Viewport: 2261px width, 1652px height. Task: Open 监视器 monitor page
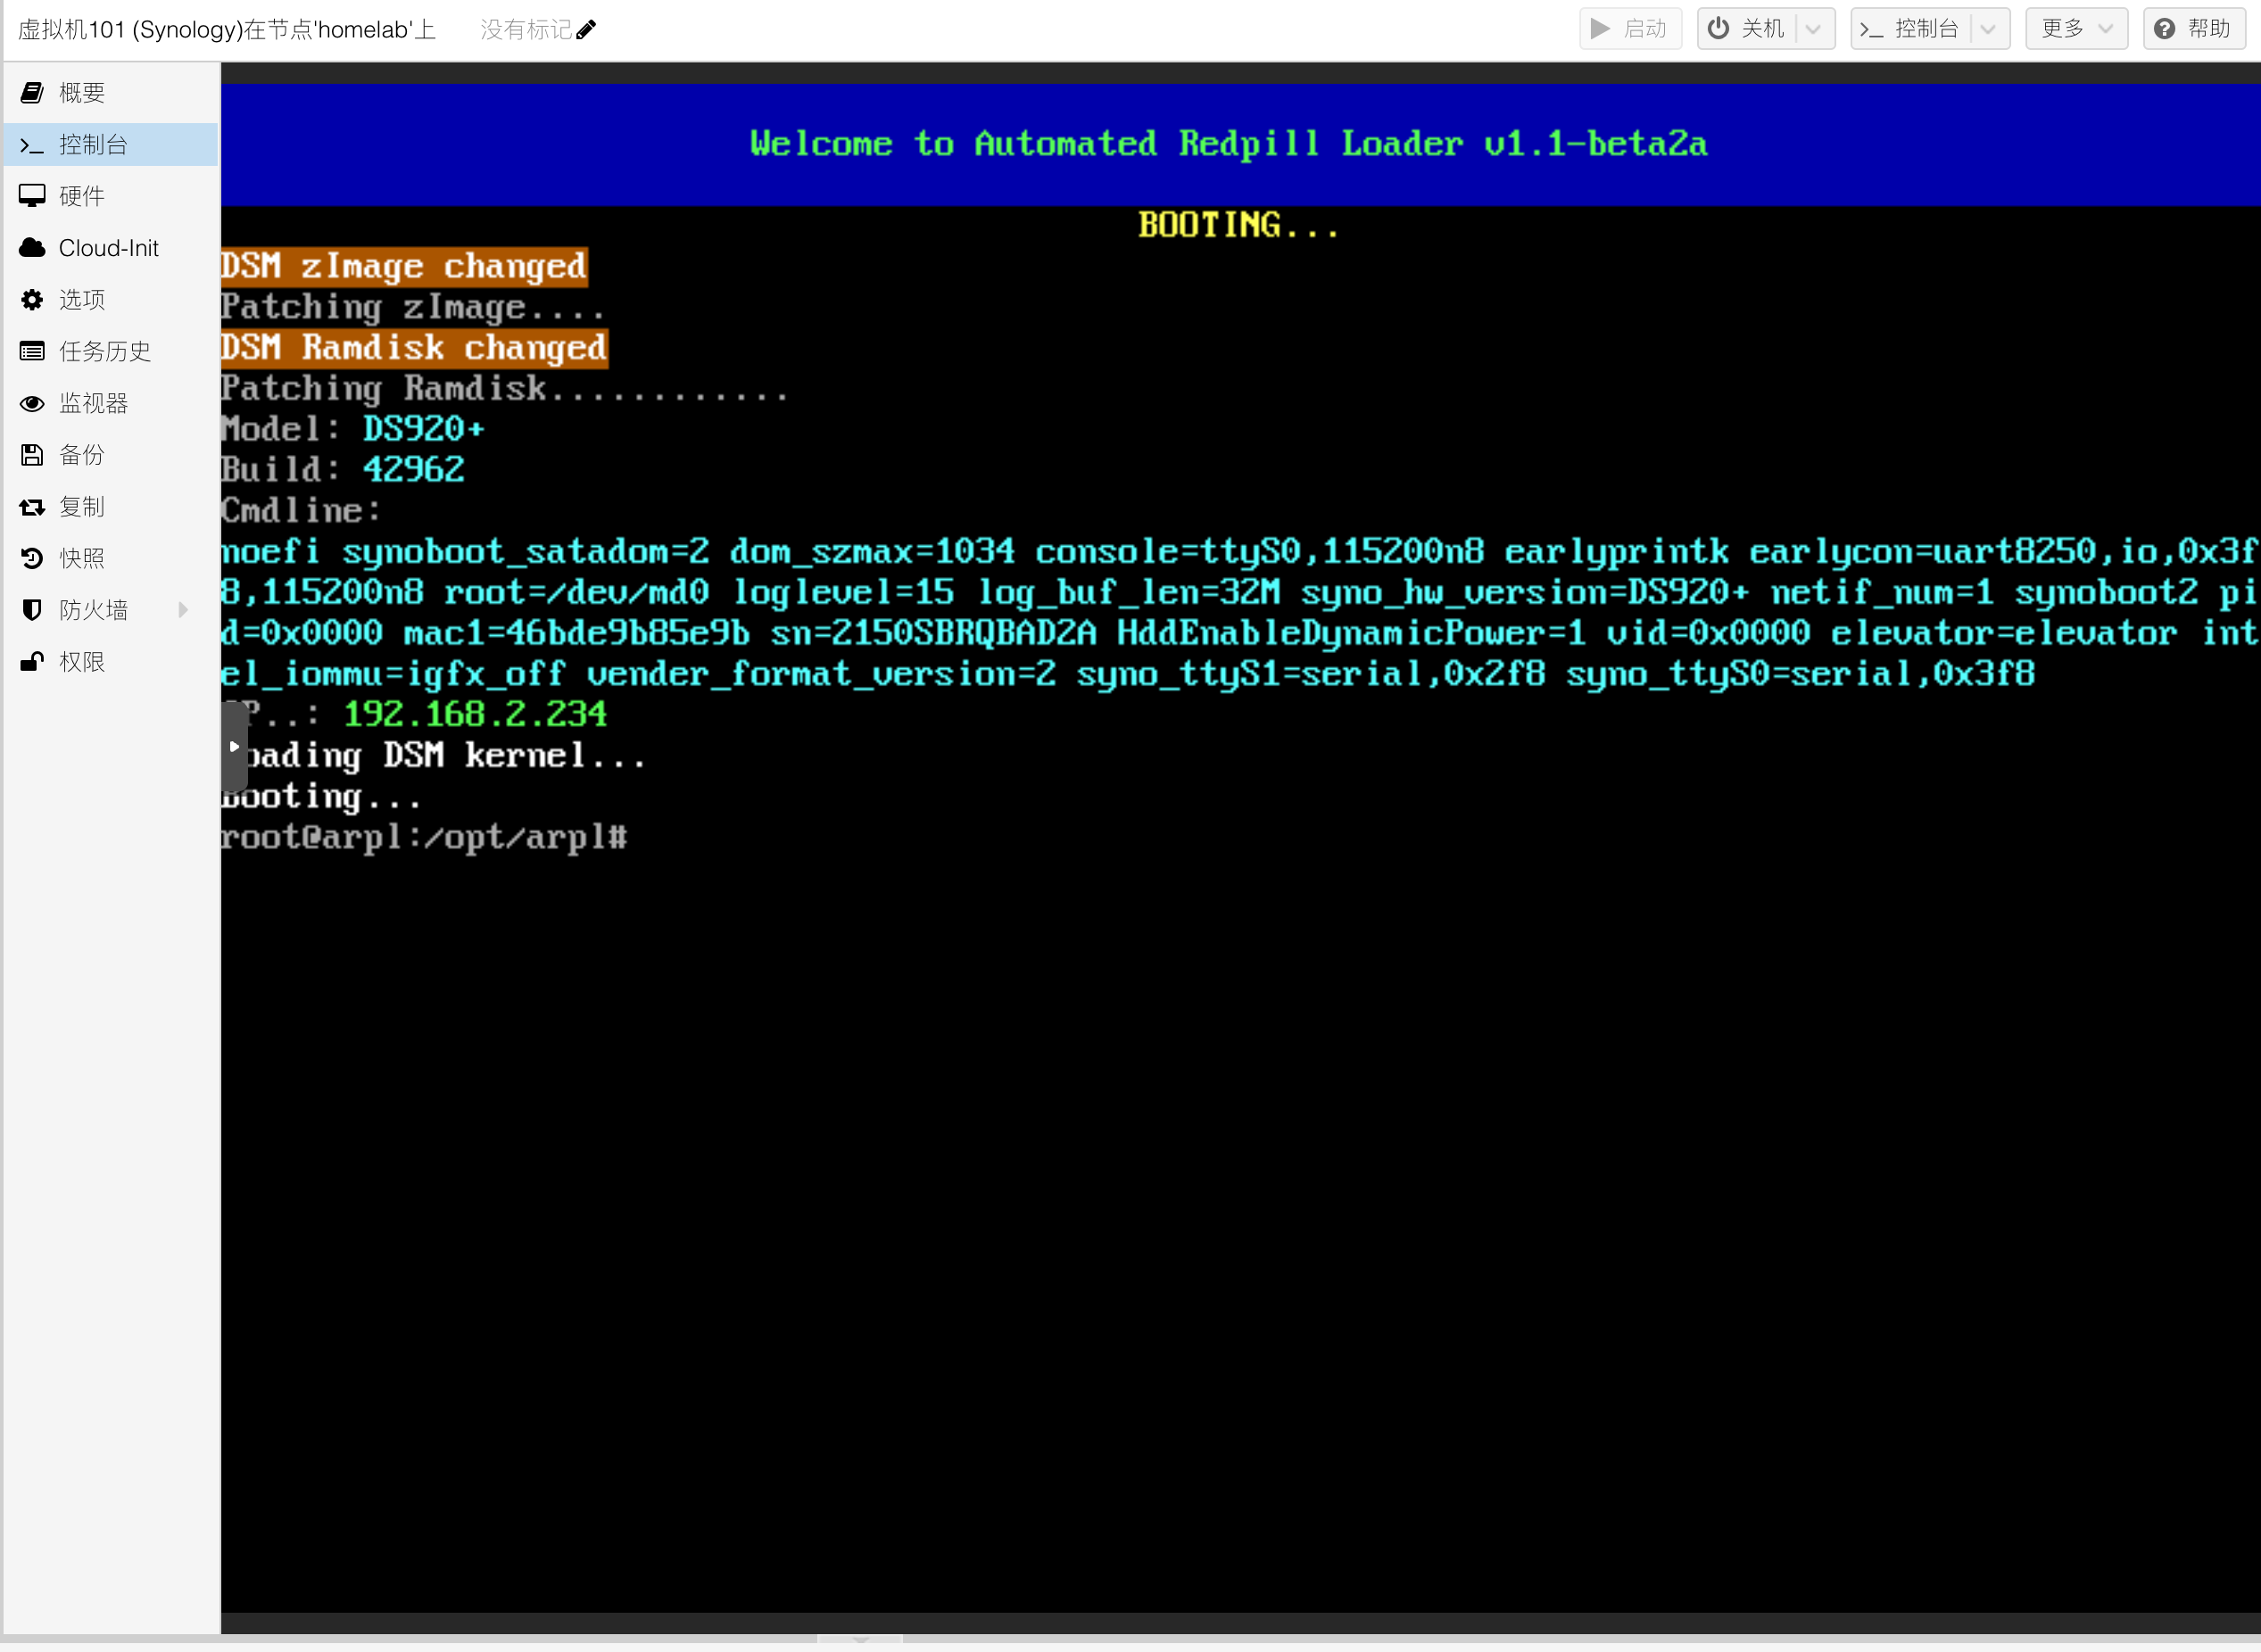[x=110, y=404]
